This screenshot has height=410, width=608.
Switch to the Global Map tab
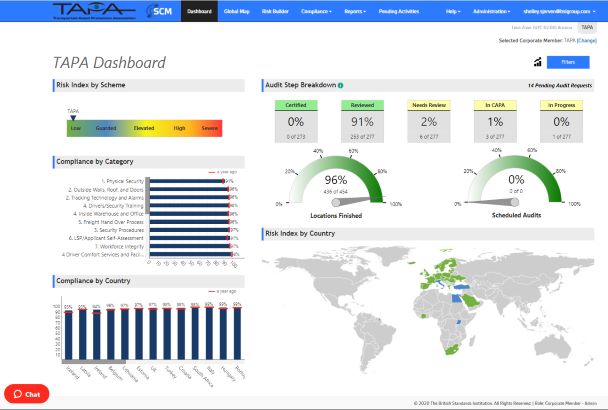pos(238,11)
